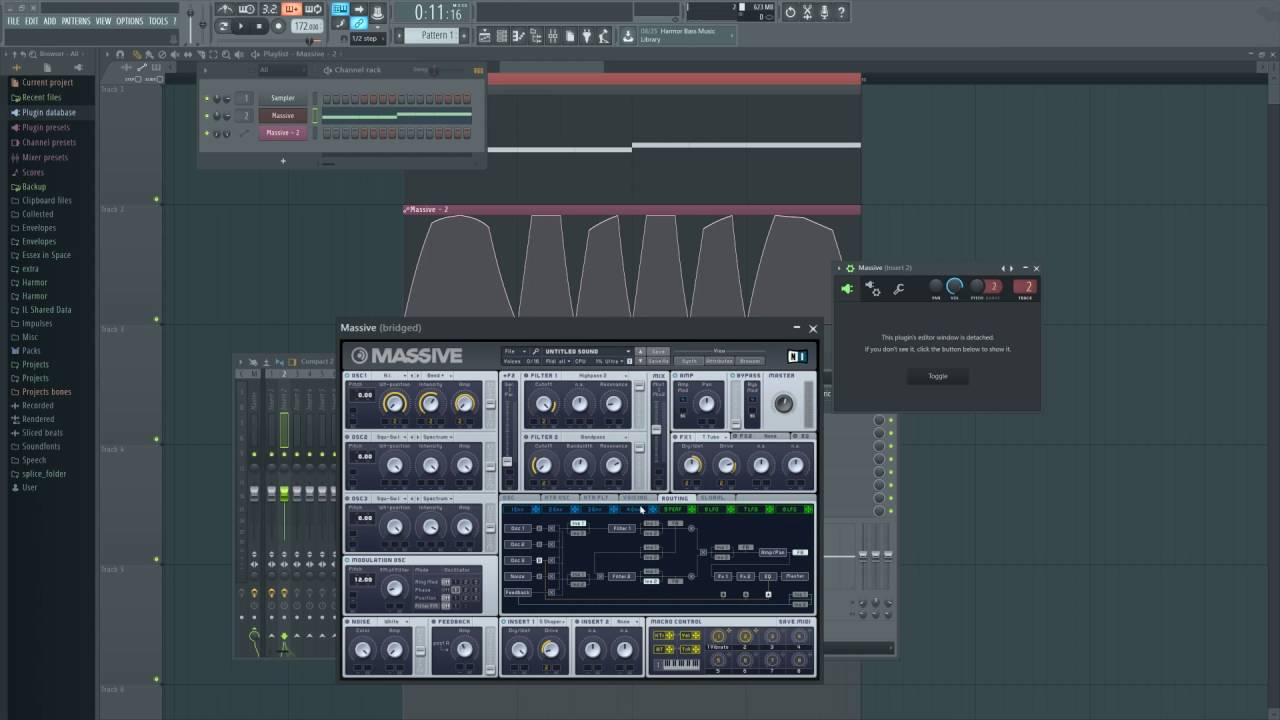Select the Massive channel button in Channel rack
Viewport: 1280px width, 720px height.
tap(283, 115)
